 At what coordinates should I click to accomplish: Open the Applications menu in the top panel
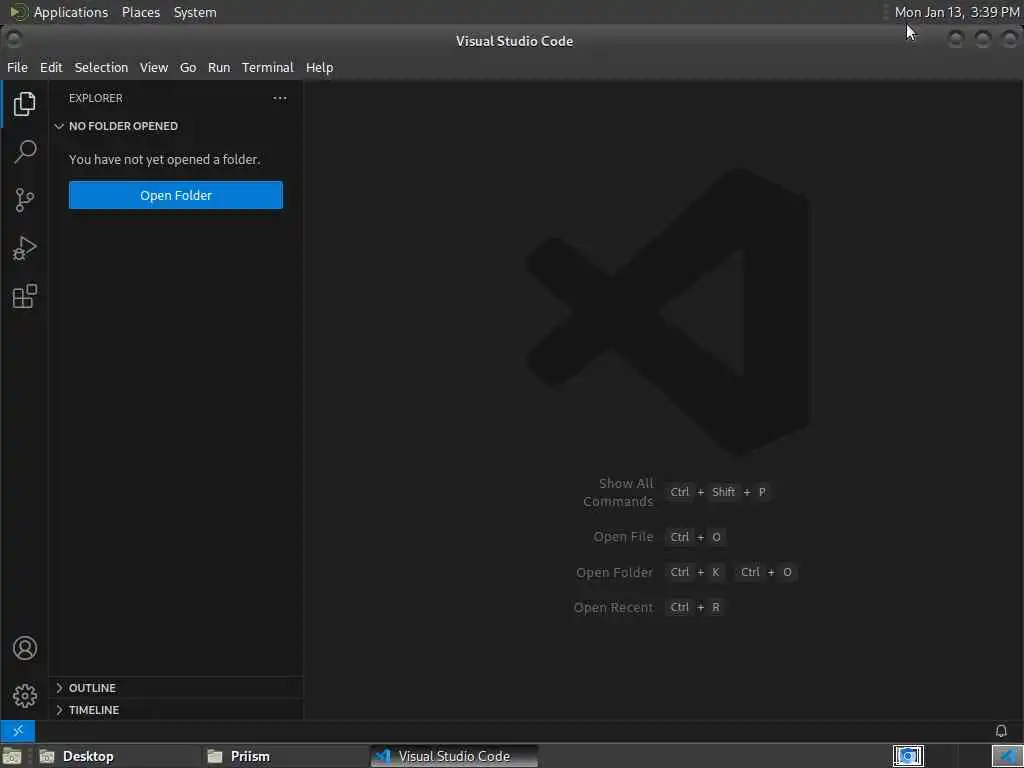point(59,12)
